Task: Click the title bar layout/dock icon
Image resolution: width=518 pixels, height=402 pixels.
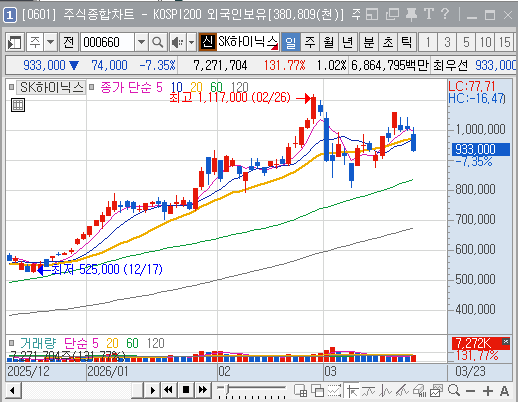Action: pos(372,15)
